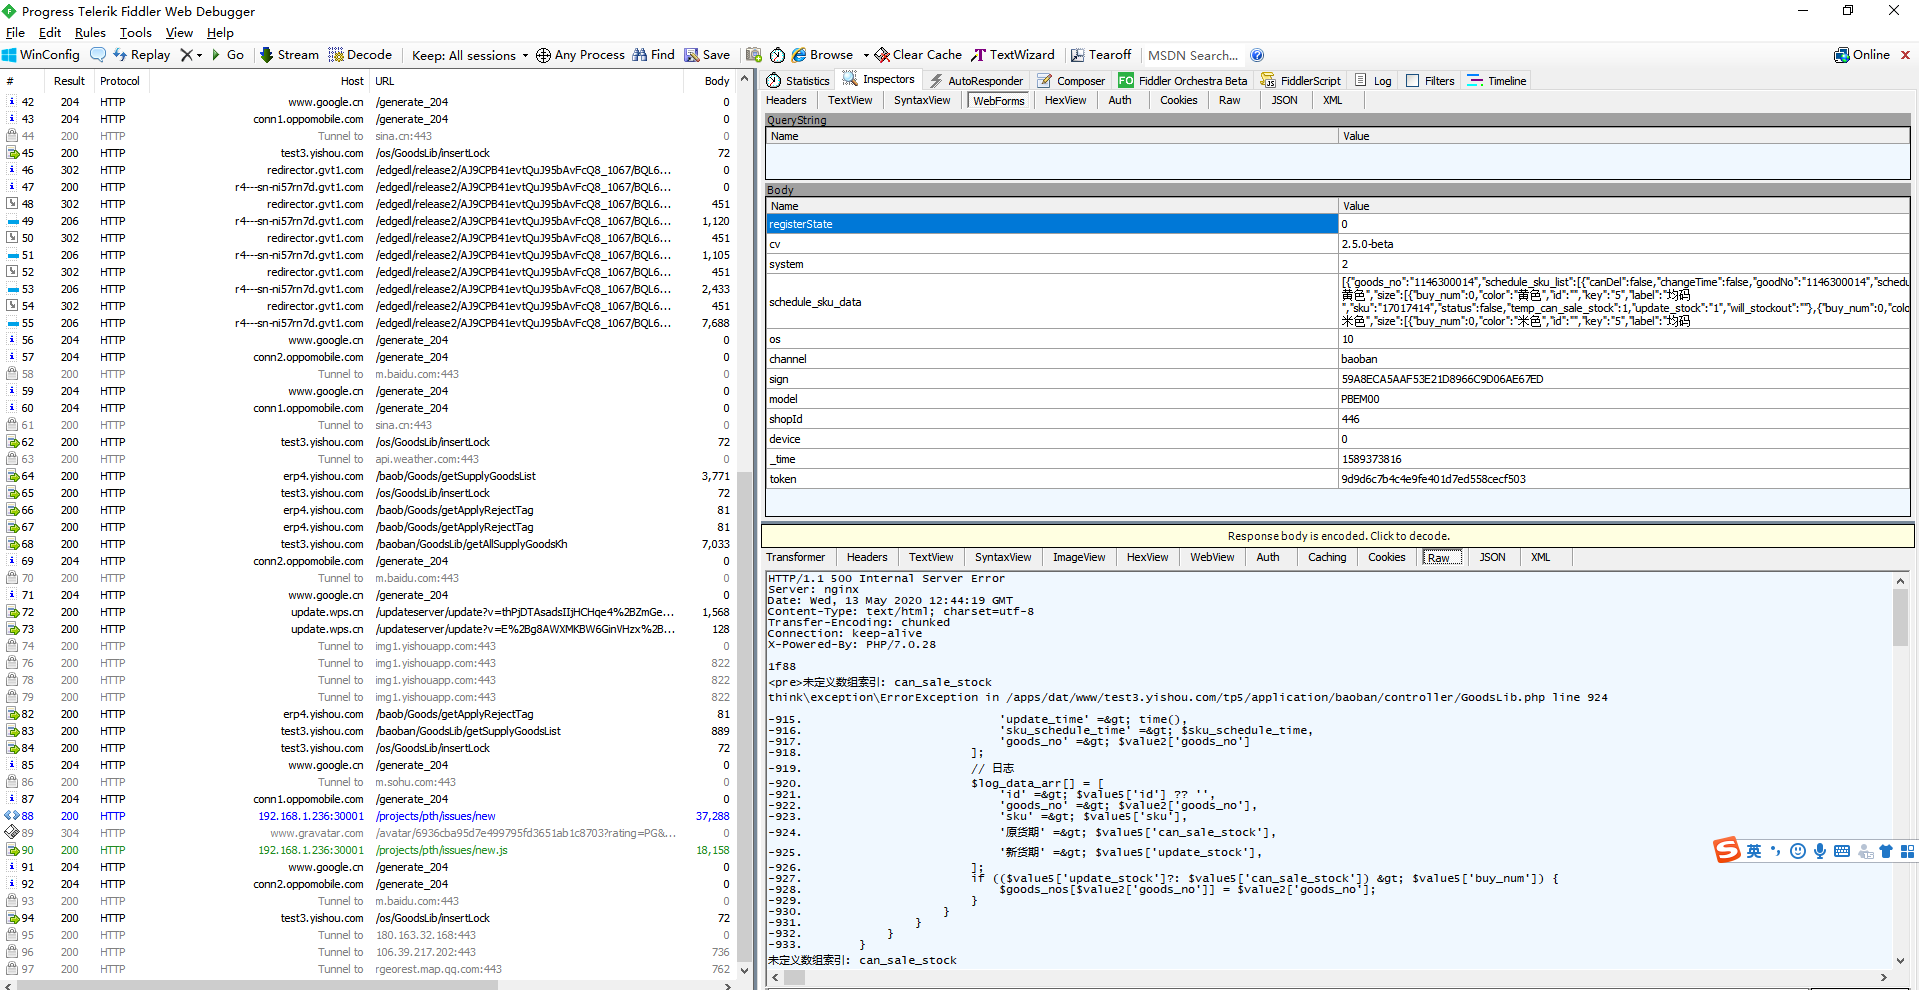Toggle the Filters checkbox tab
This screenshot has width=1919, height=990.
(1430, 80)
